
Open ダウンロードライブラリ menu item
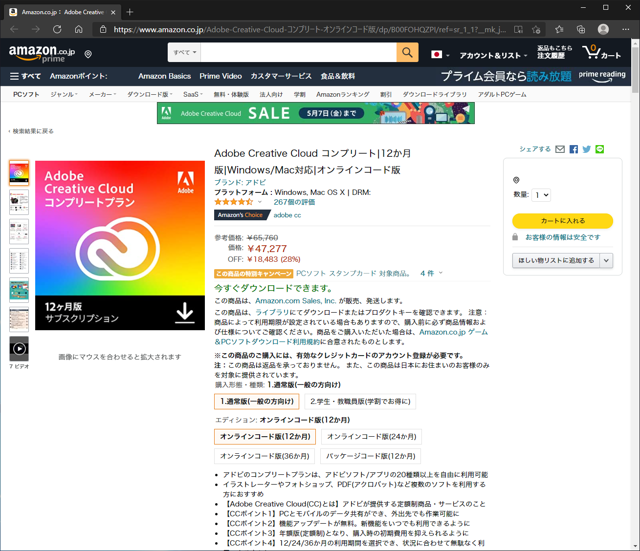point(434,94)
